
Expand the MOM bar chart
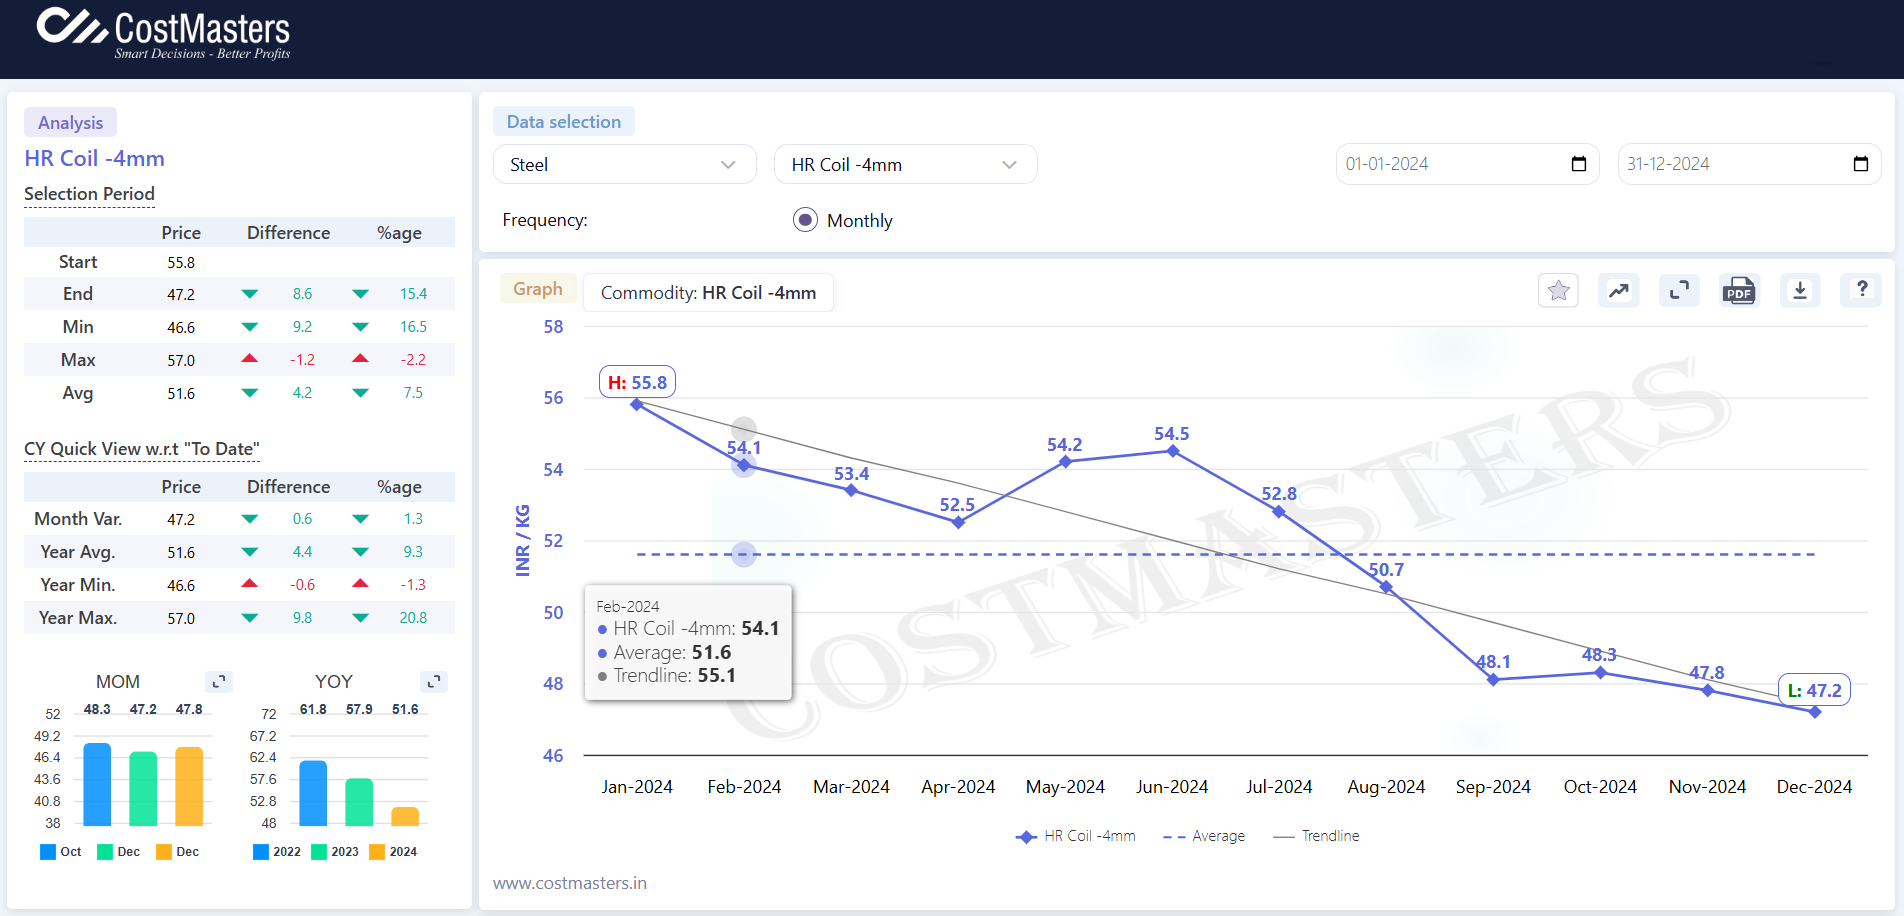pyautogui.click(x=219, y=681)
